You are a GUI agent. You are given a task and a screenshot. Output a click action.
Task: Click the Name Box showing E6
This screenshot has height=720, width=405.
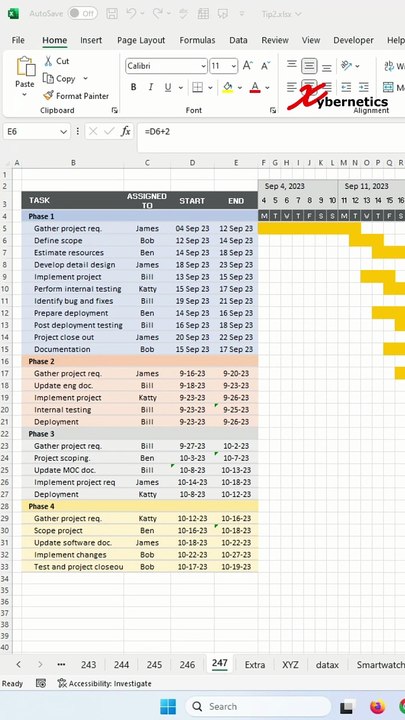(31, 132)
